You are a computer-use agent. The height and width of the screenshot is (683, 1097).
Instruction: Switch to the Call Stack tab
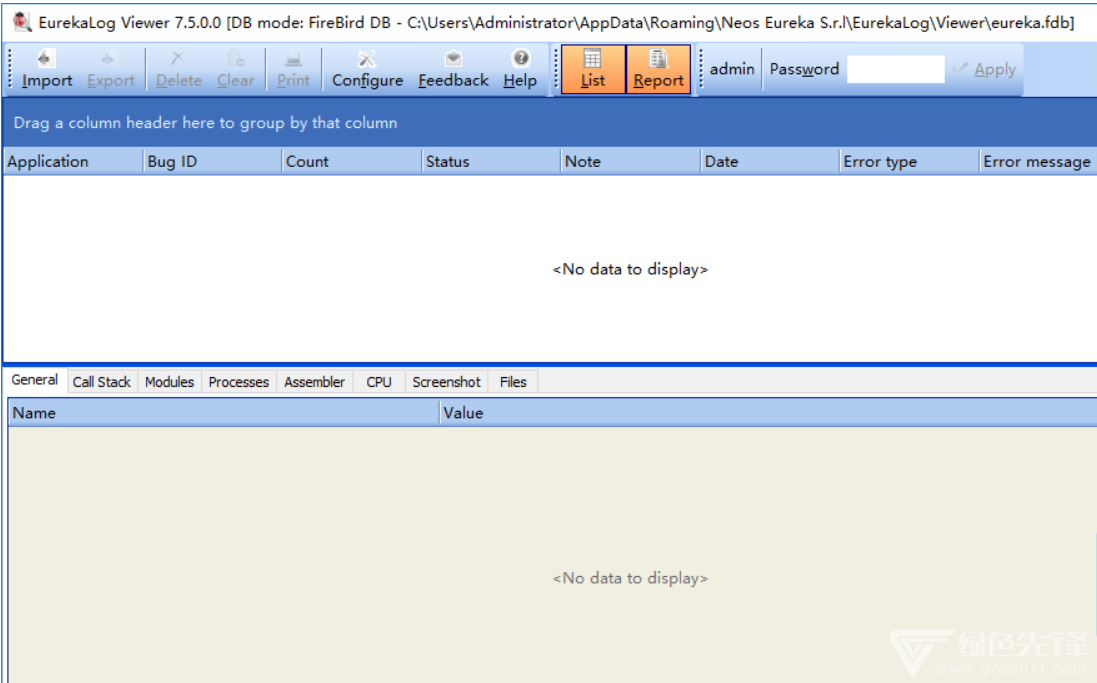101,382
